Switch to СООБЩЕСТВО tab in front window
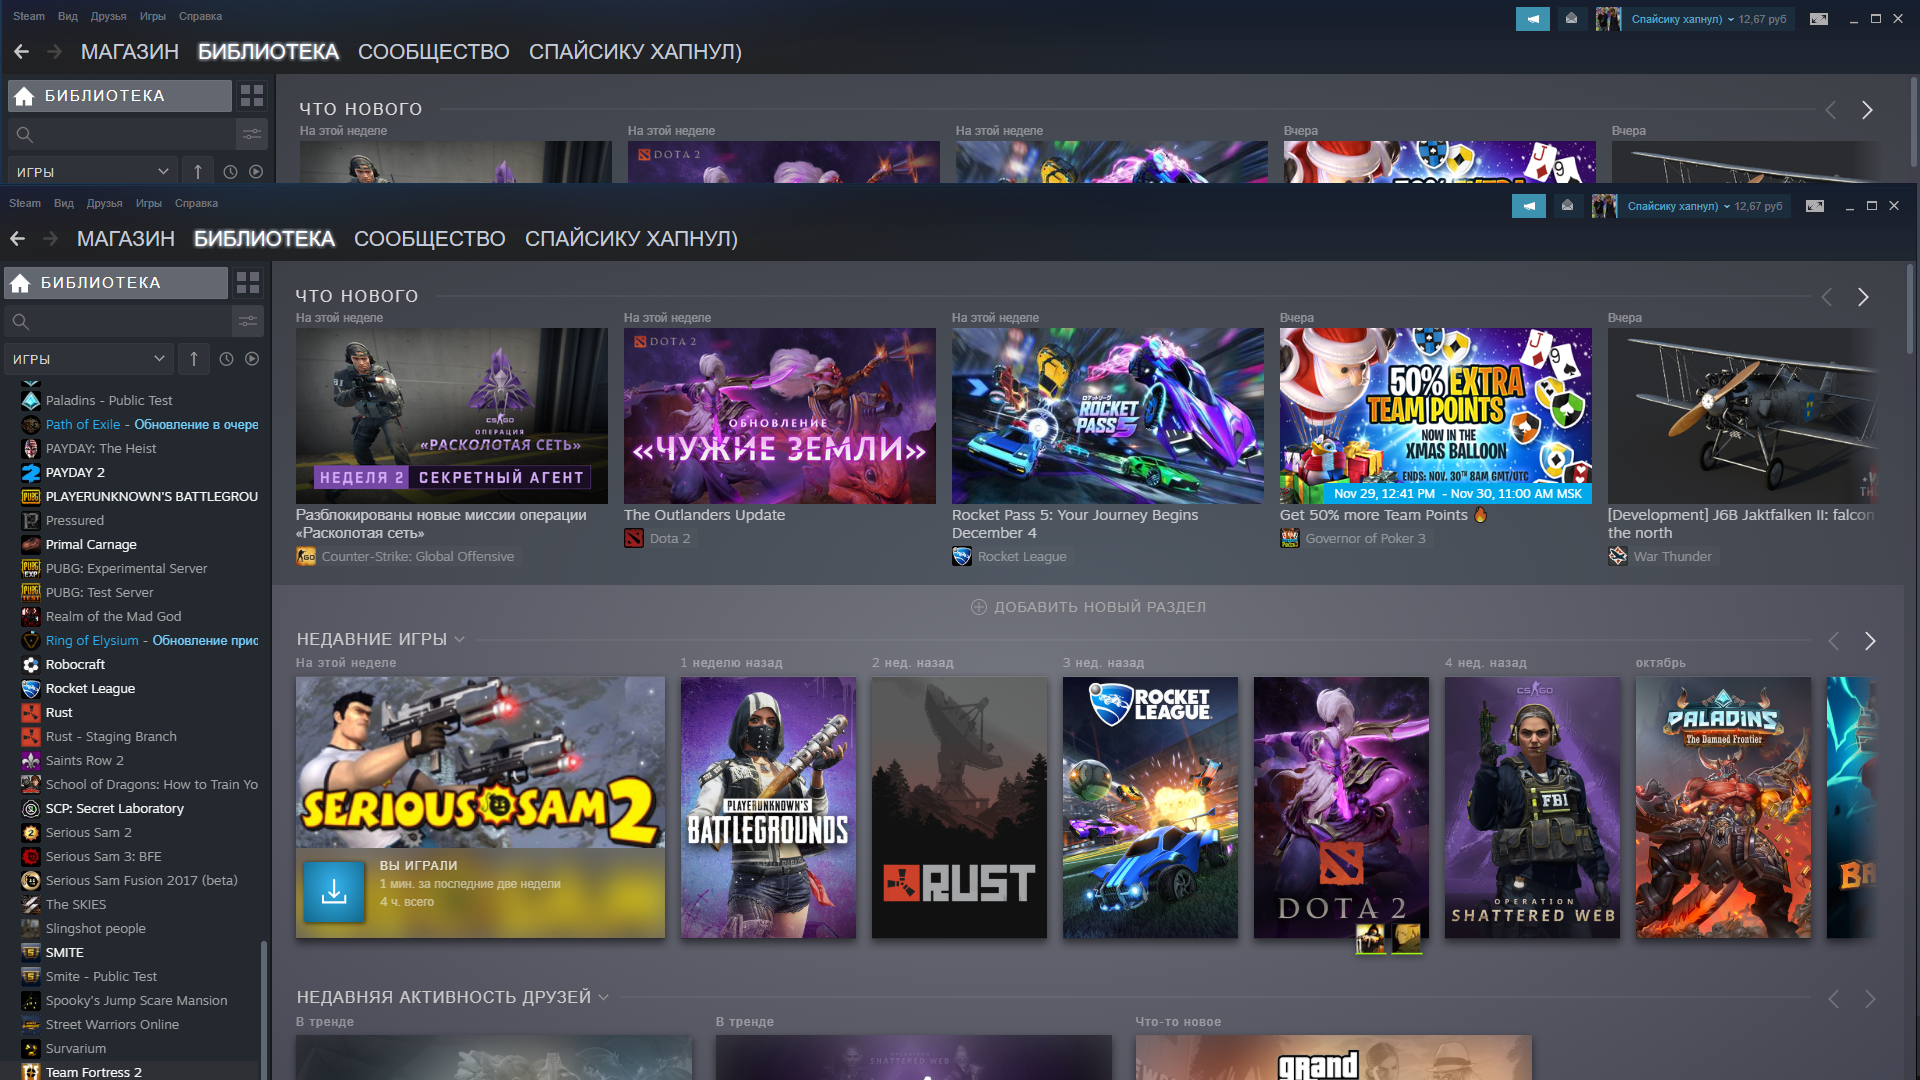 pyautogui.click(x=430, y=239)
